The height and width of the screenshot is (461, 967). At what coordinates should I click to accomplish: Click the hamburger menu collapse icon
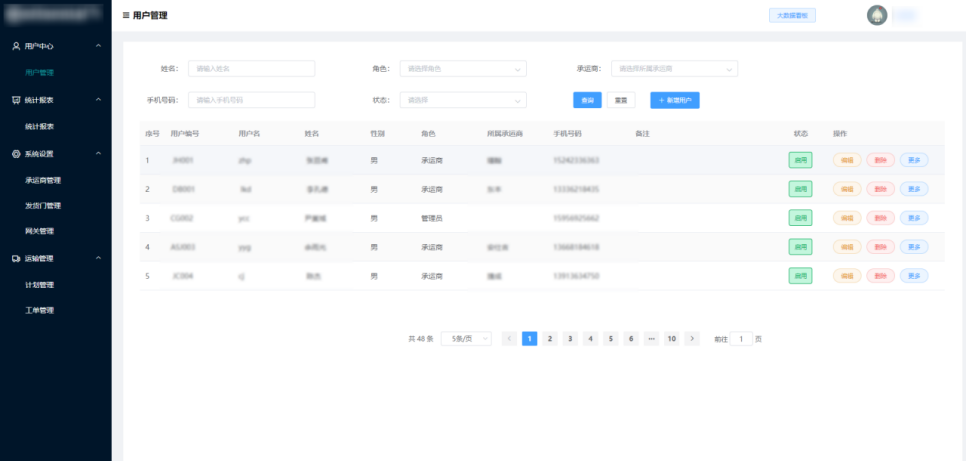pos(125,16)
